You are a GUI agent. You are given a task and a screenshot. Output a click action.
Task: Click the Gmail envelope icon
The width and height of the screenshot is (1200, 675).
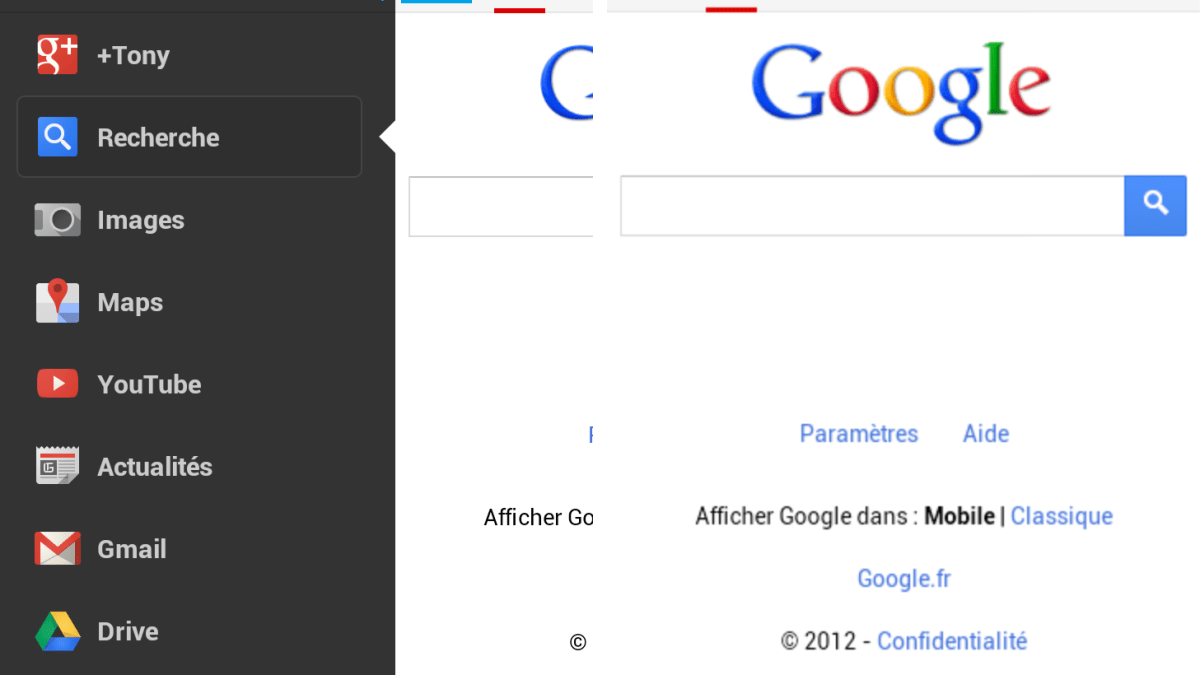[57, 549]
